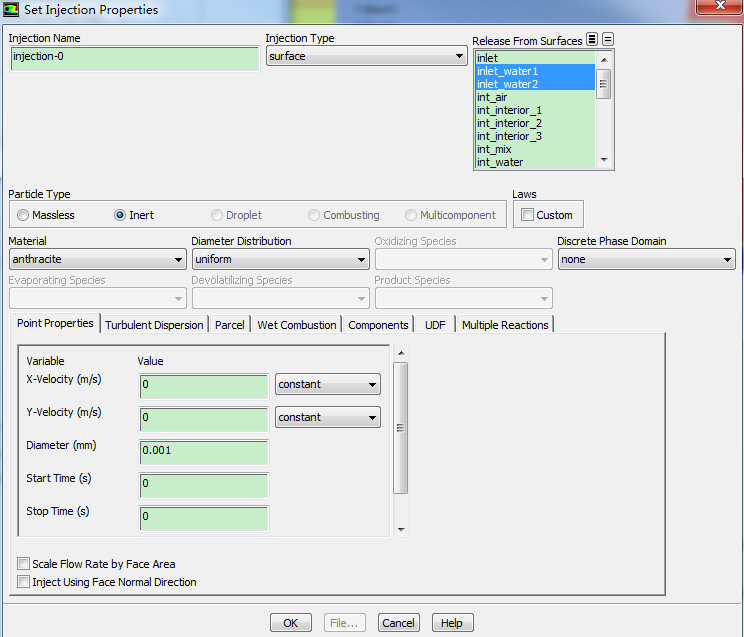
Task: Enable the Custom laws checkbox
Action: 528,215
